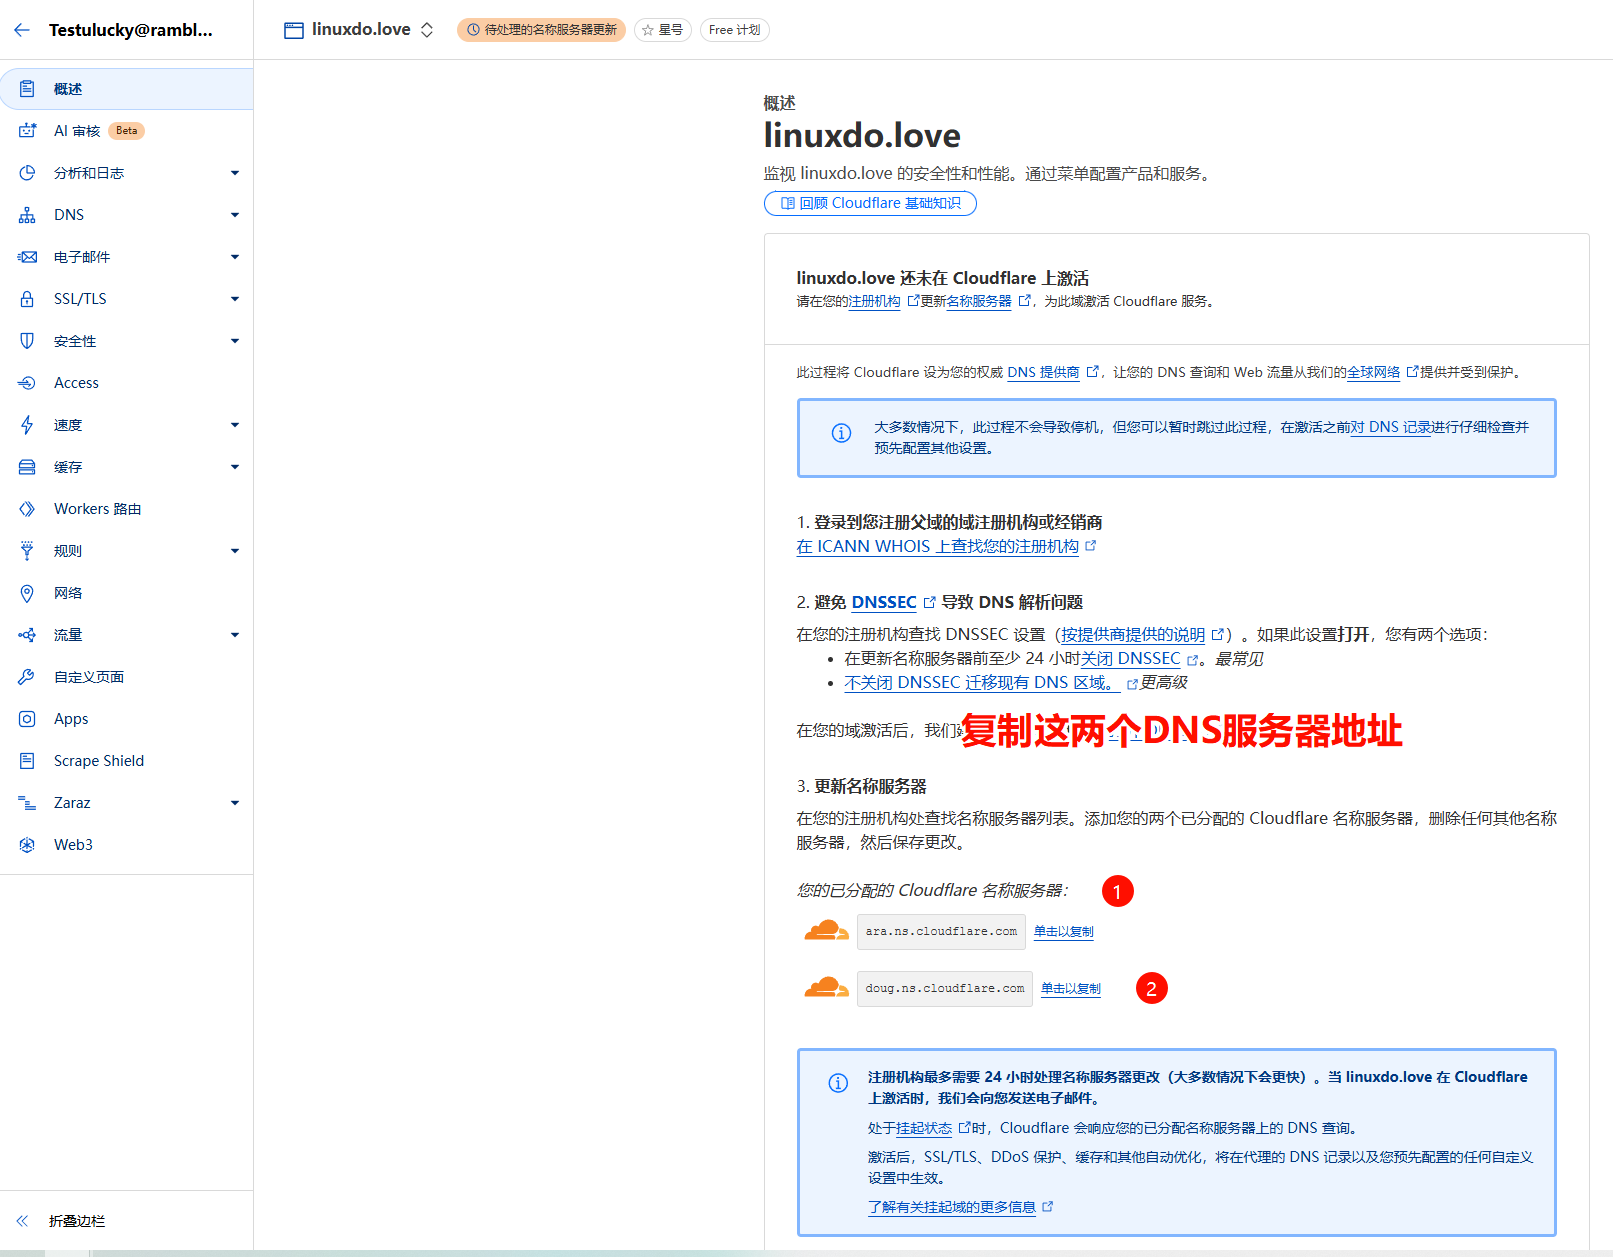This screenshot has width=1613, height=1257.
Task: Click the 电子邮件 envelope icon
Action: coord(27,257)
